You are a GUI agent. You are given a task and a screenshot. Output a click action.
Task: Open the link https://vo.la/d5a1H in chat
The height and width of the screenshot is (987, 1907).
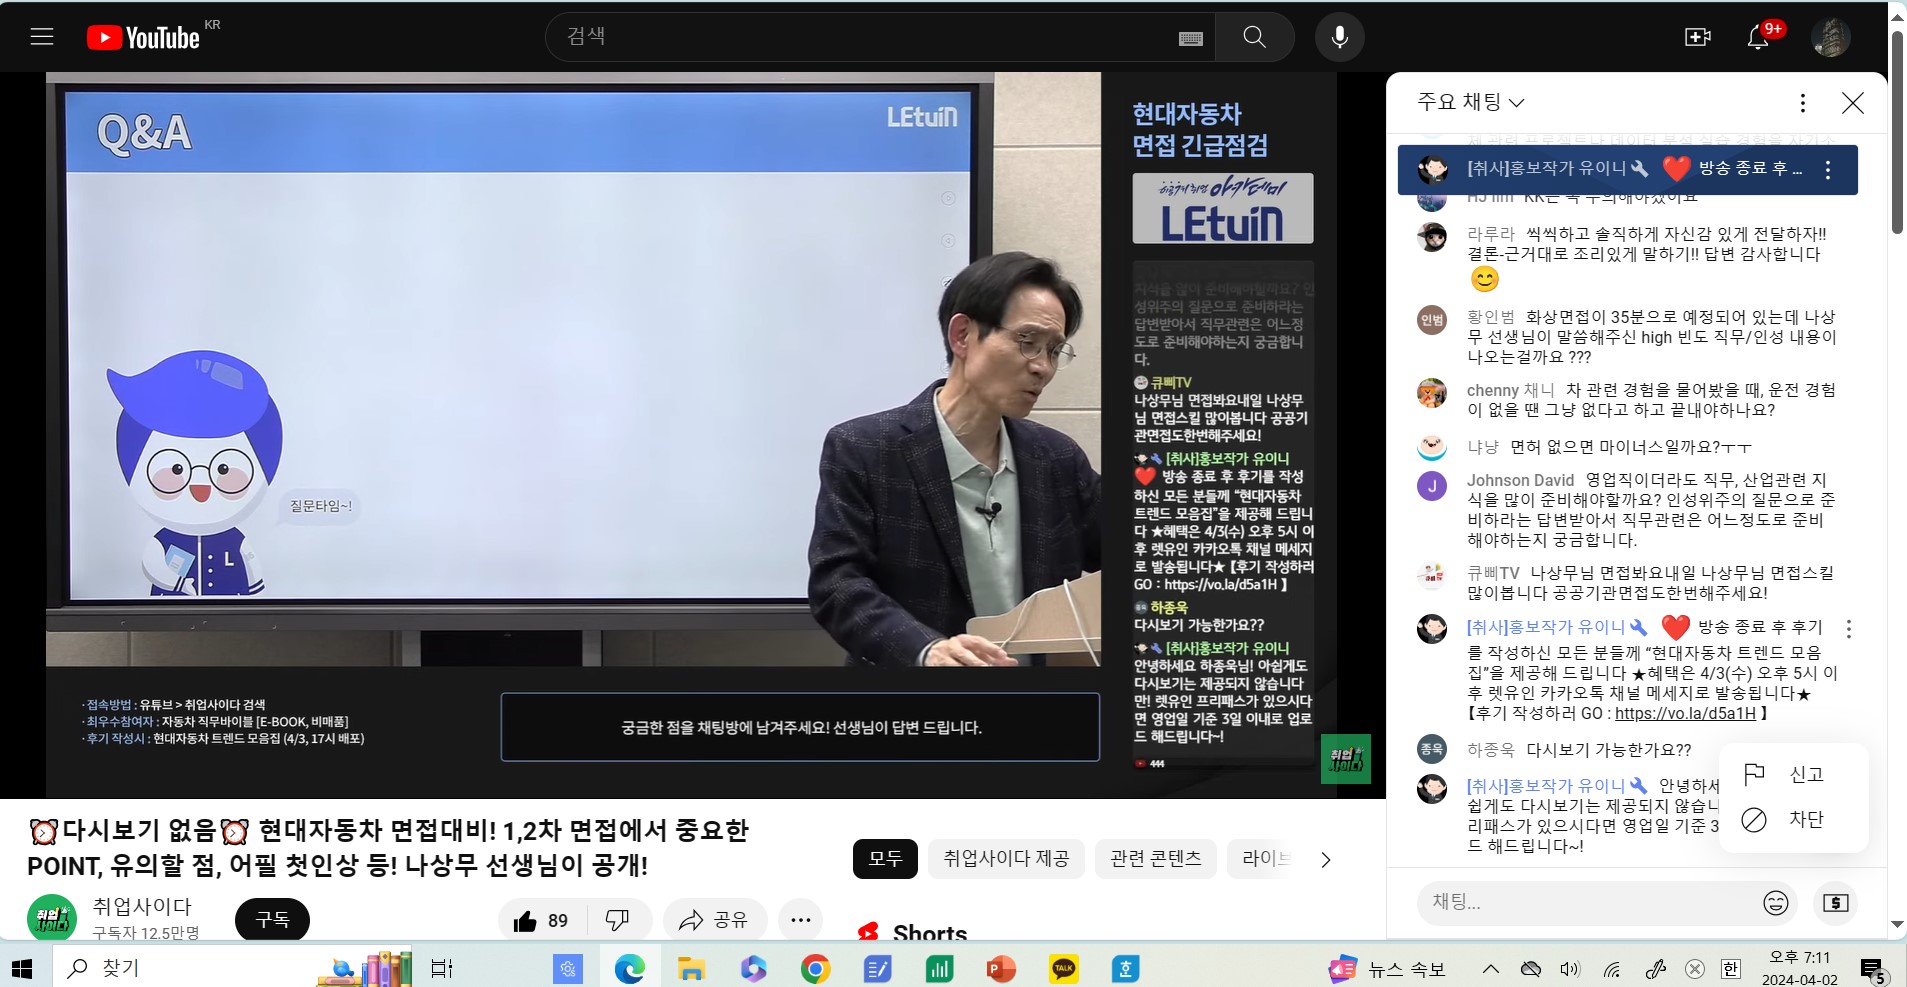[1685, 713]
